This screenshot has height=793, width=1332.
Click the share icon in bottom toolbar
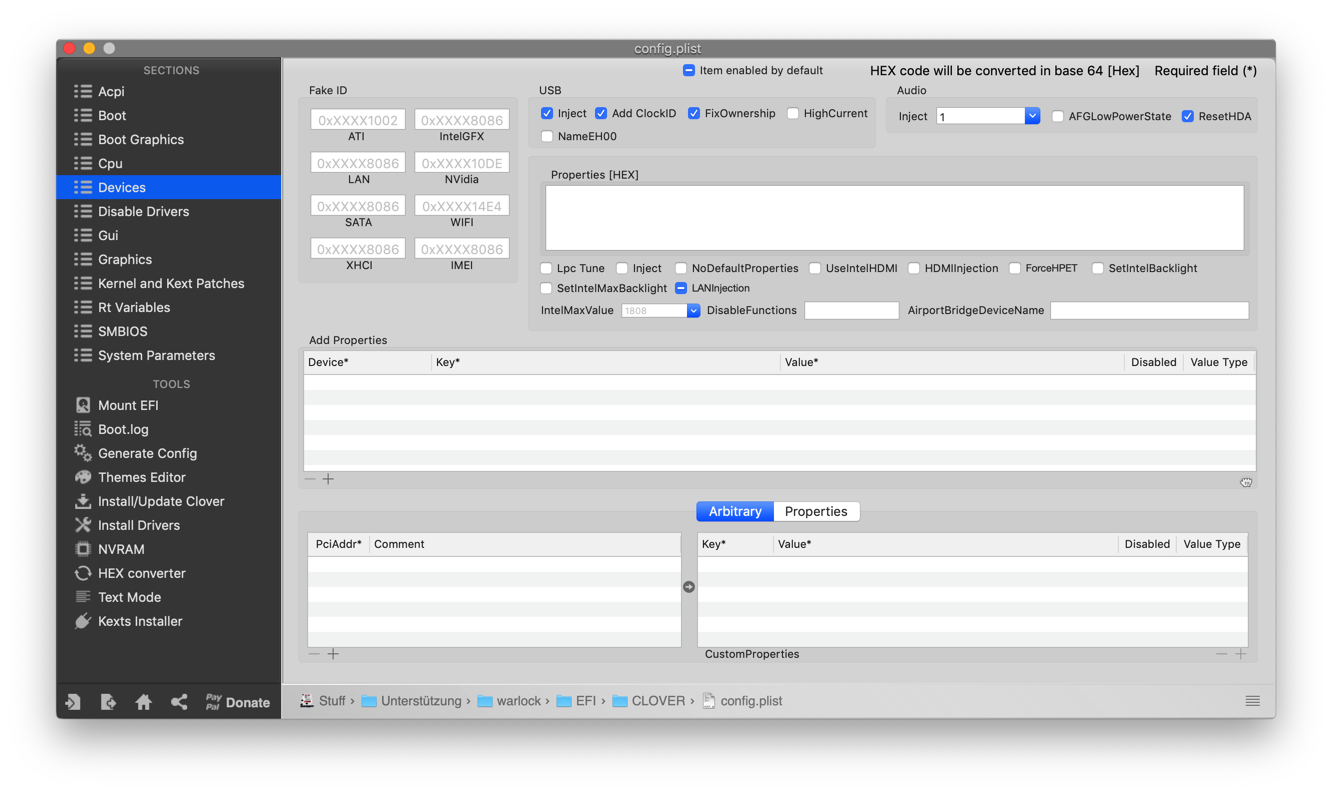(x=179, y=702)
